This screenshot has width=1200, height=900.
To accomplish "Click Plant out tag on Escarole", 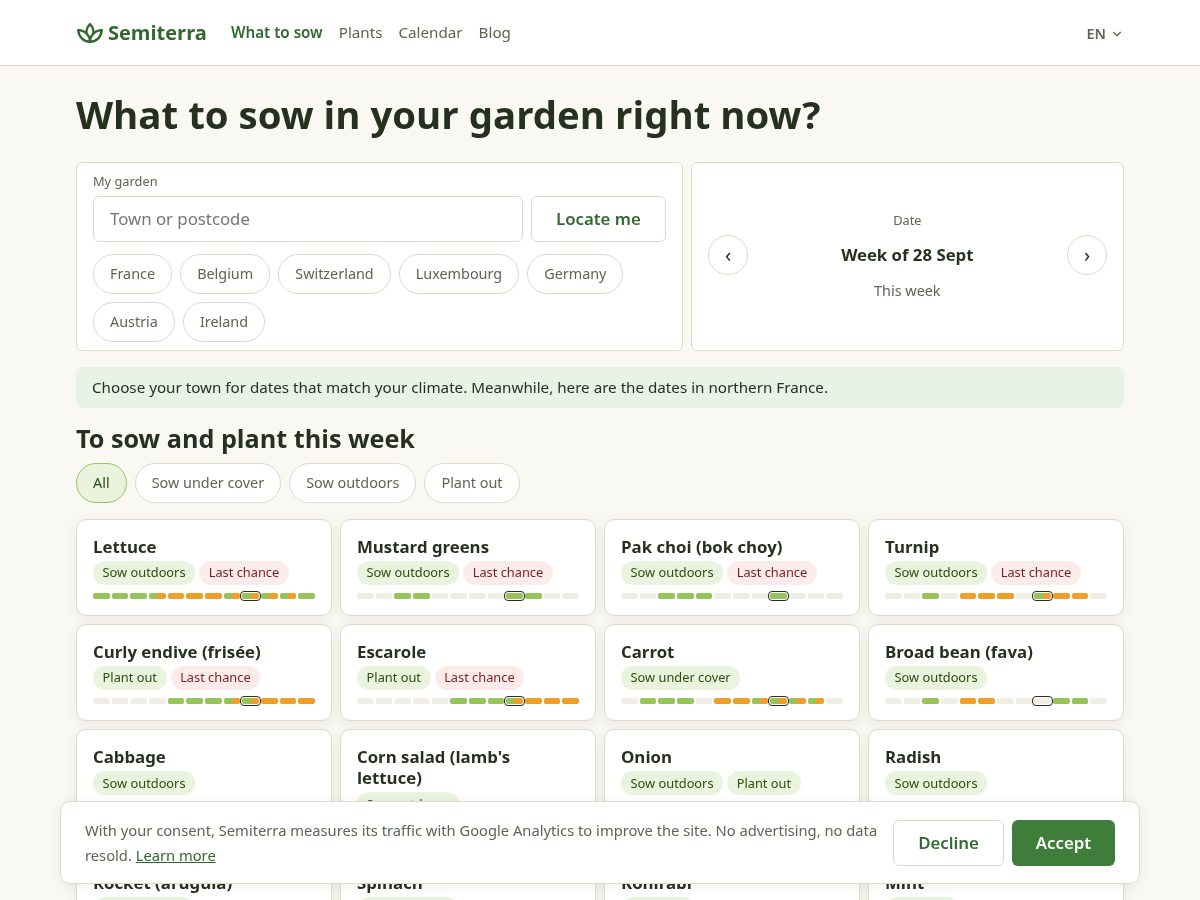I will pos(394,678).
